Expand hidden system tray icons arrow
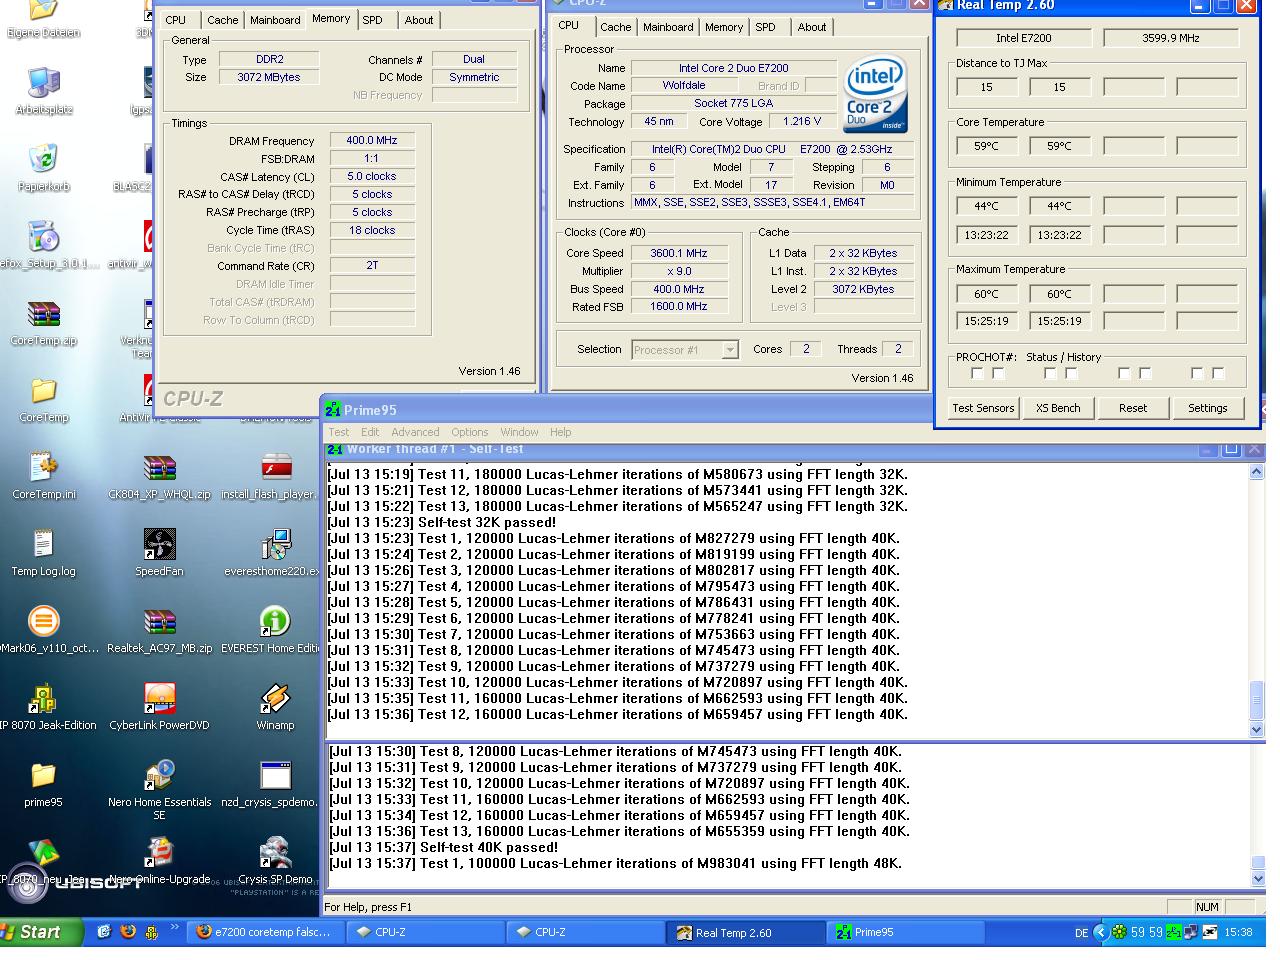 pyautogui.click(x=1101, y=932)
